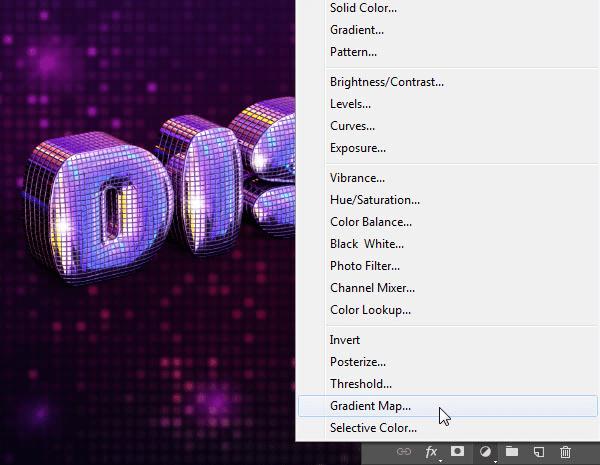
Task: Click new fill or adjustment layer icon
Action: pos(485,452)
